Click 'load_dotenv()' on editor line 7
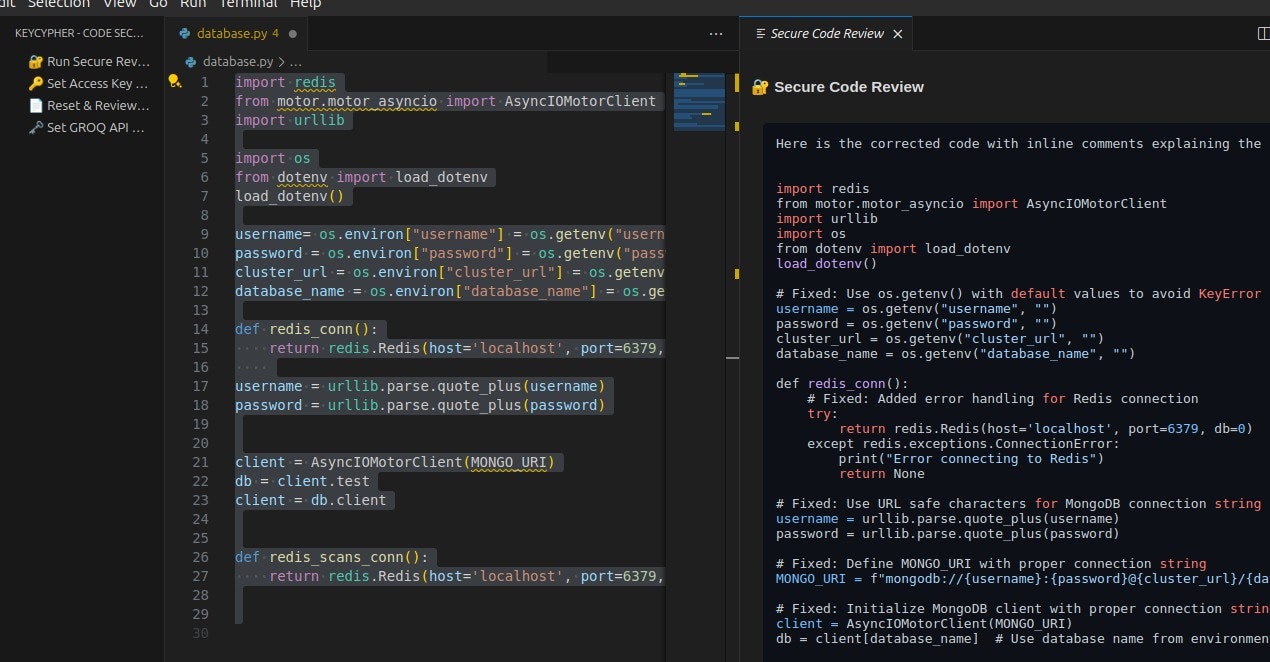This screenshot has height=662, width=1270. pyautogui.click(x=289, y=196)
